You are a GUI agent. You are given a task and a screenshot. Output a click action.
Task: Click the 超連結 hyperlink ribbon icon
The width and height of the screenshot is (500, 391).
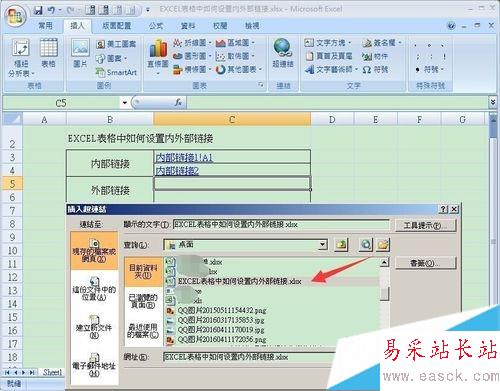283,53
